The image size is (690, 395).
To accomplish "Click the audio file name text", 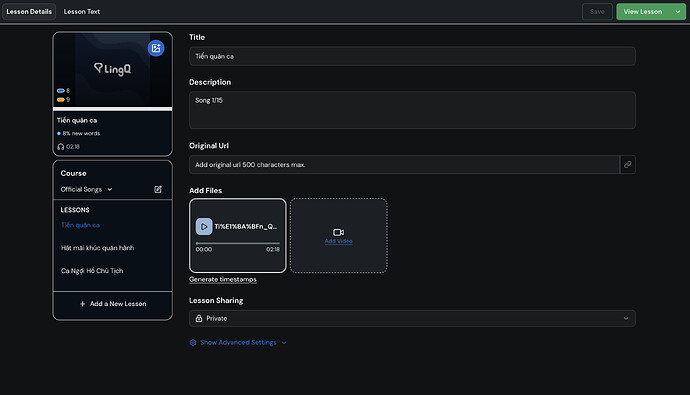I will 246,227.
